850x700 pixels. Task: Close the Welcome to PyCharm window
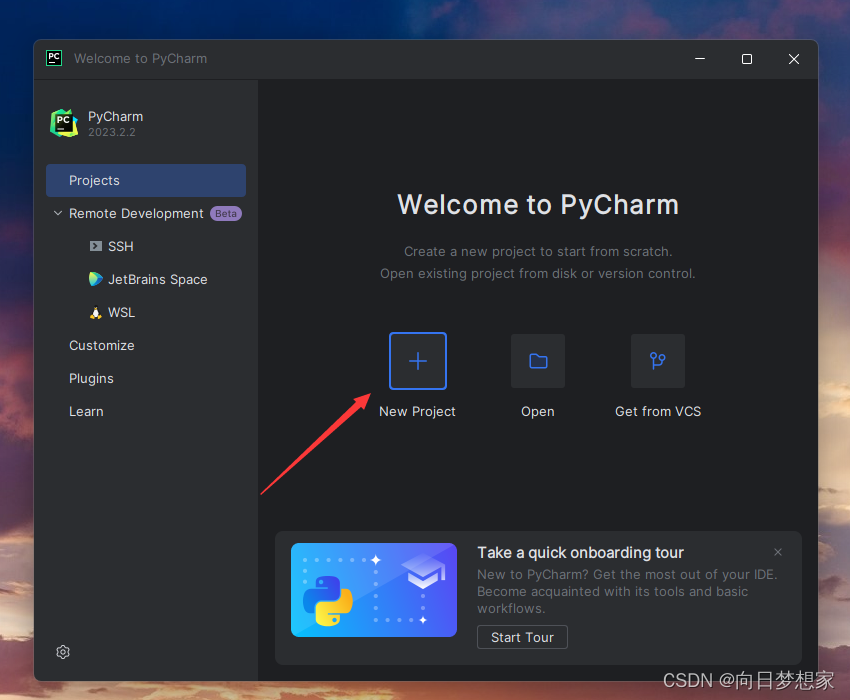794,59
